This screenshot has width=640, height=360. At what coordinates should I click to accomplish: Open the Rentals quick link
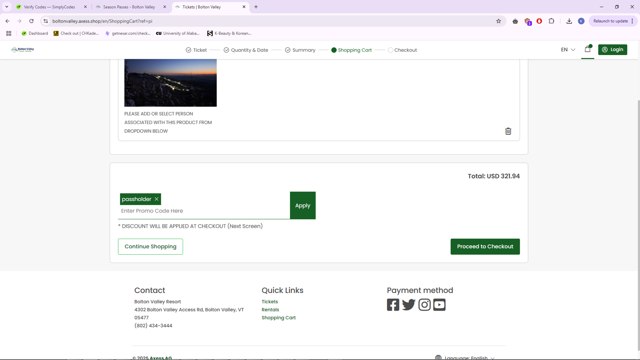[270, 310]
